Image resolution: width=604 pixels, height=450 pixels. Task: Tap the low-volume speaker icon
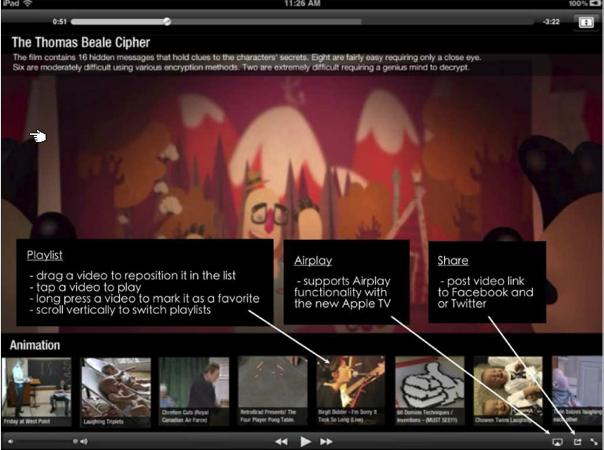point(10,442)
